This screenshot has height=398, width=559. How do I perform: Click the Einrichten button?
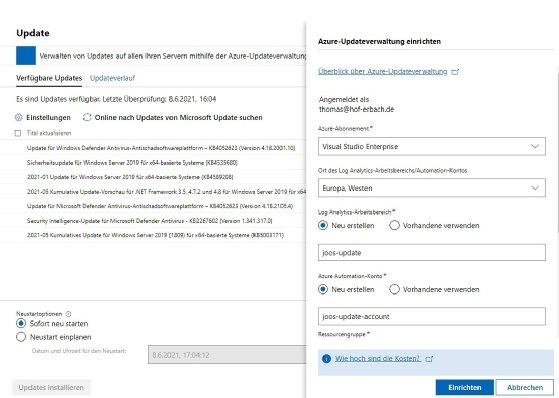pyautogui.click(x=465, y=387)
